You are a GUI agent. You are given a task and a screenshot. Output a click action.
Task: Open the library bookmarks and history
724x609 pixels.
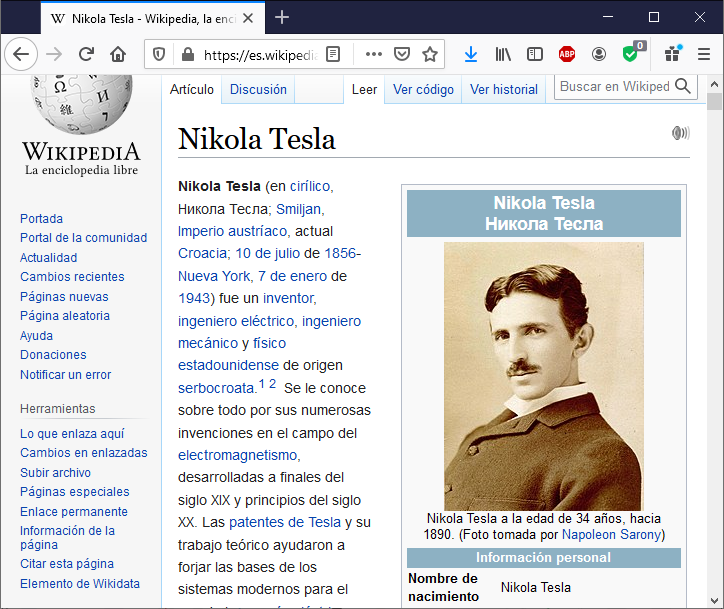point(503,54)
